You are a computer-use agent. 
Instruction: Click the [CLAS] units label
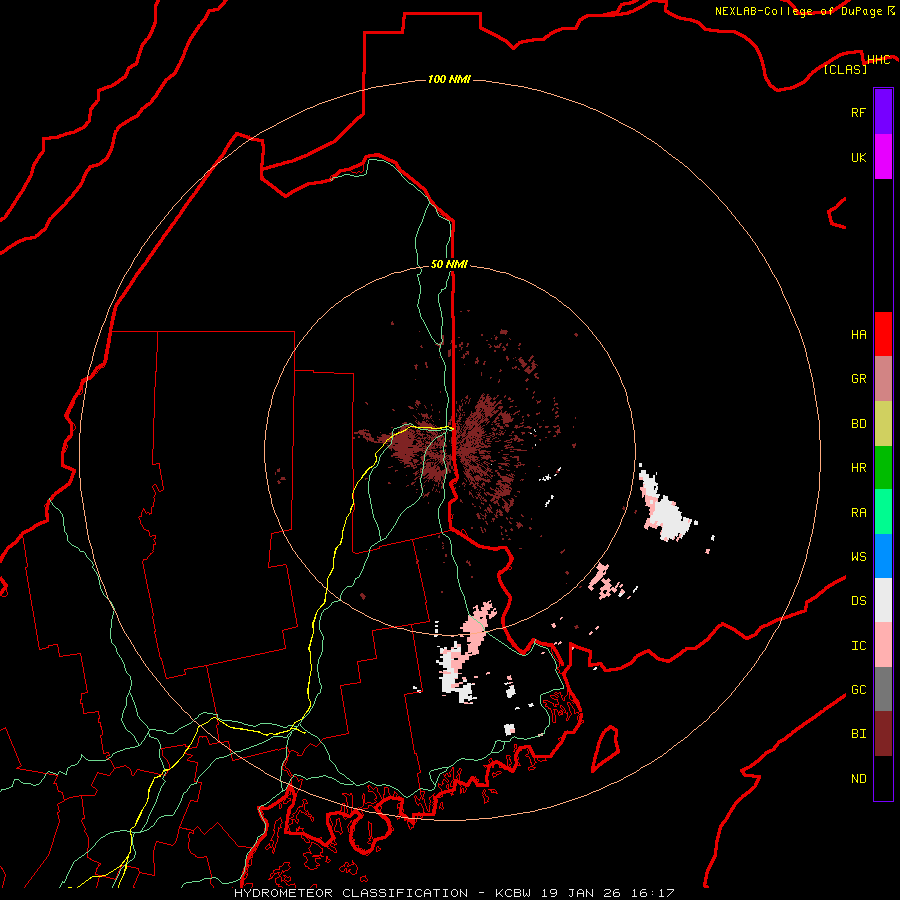[845, 69]
